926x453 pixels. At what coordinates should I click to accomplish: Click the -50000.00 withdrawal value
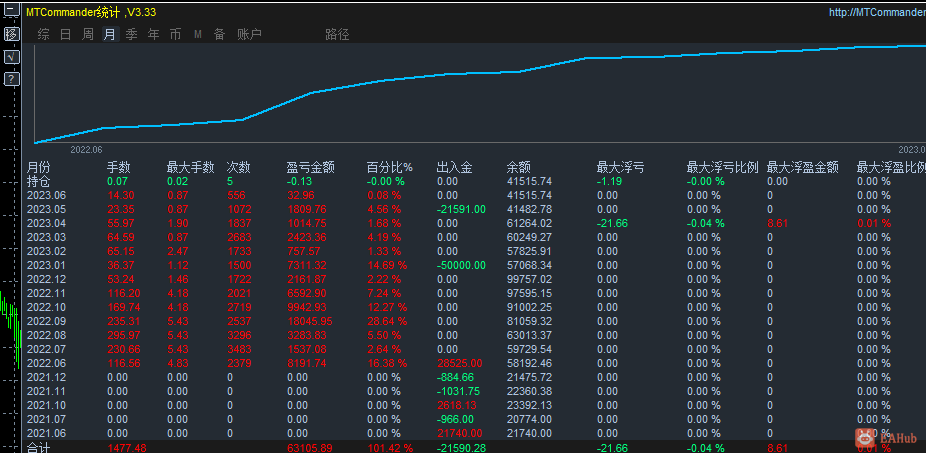461,265
